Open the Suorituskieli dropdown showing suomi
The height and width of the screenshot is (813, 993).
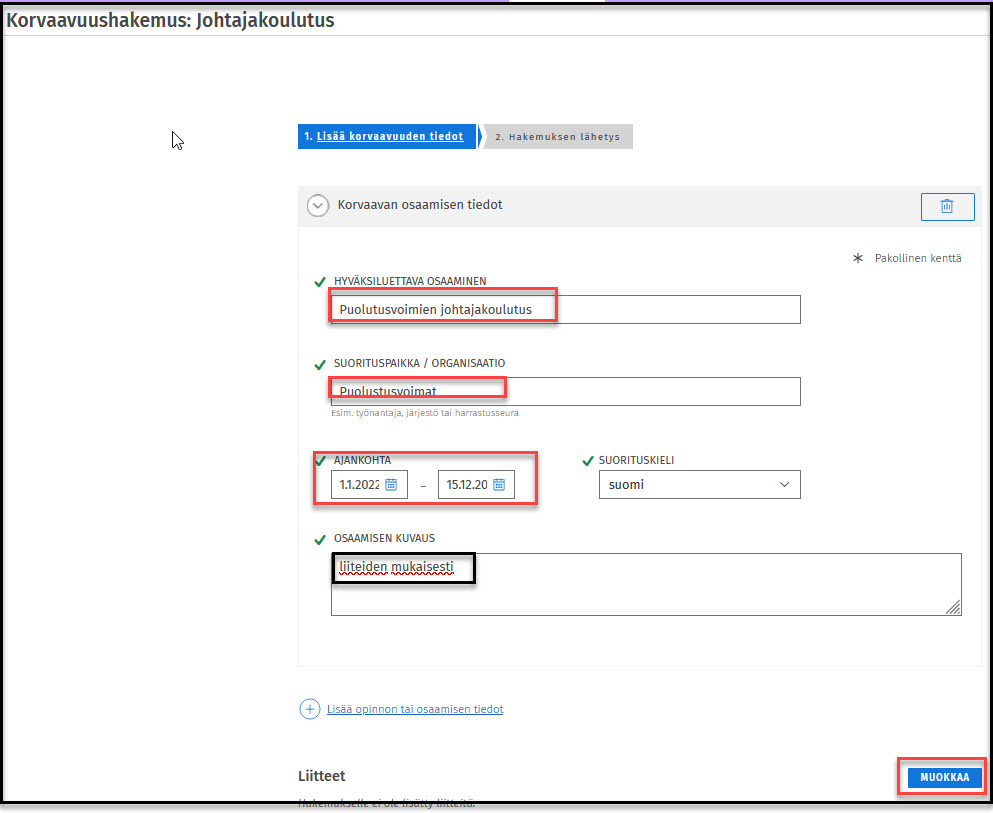pyautogui.click(x=699, y=484)
